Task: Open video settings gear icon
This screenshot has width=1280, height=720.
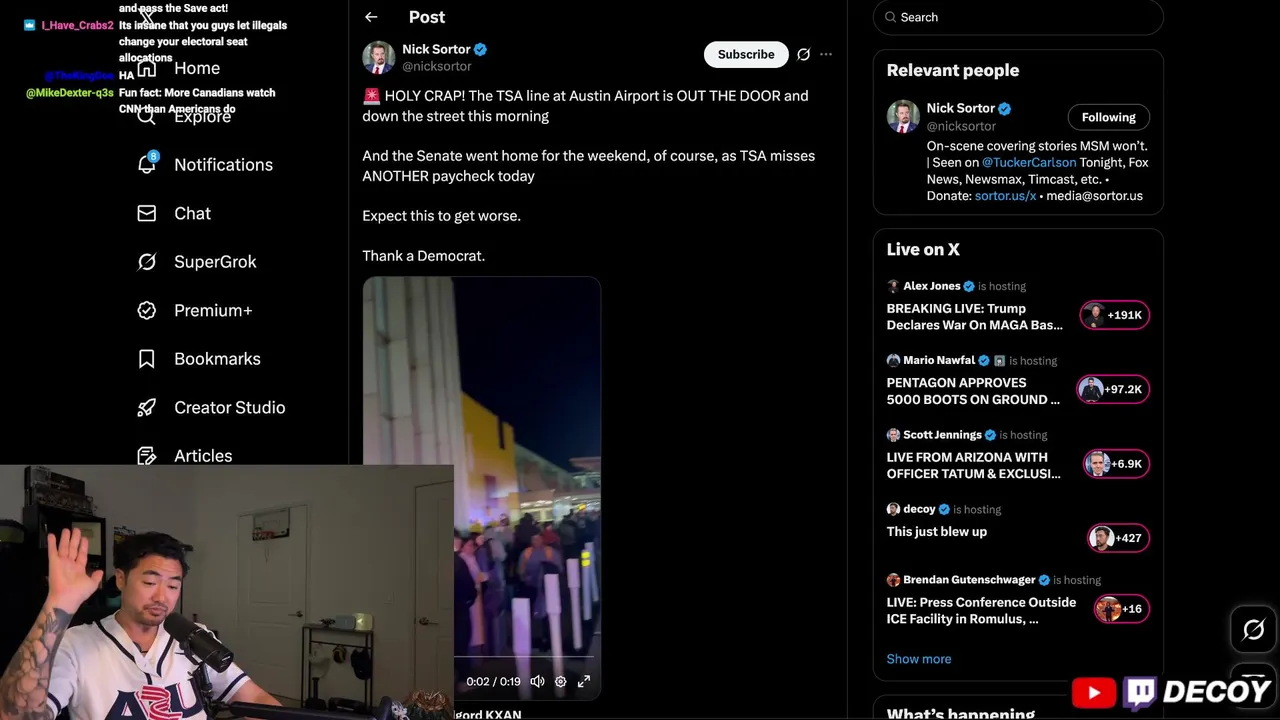Action: point(560,682)
